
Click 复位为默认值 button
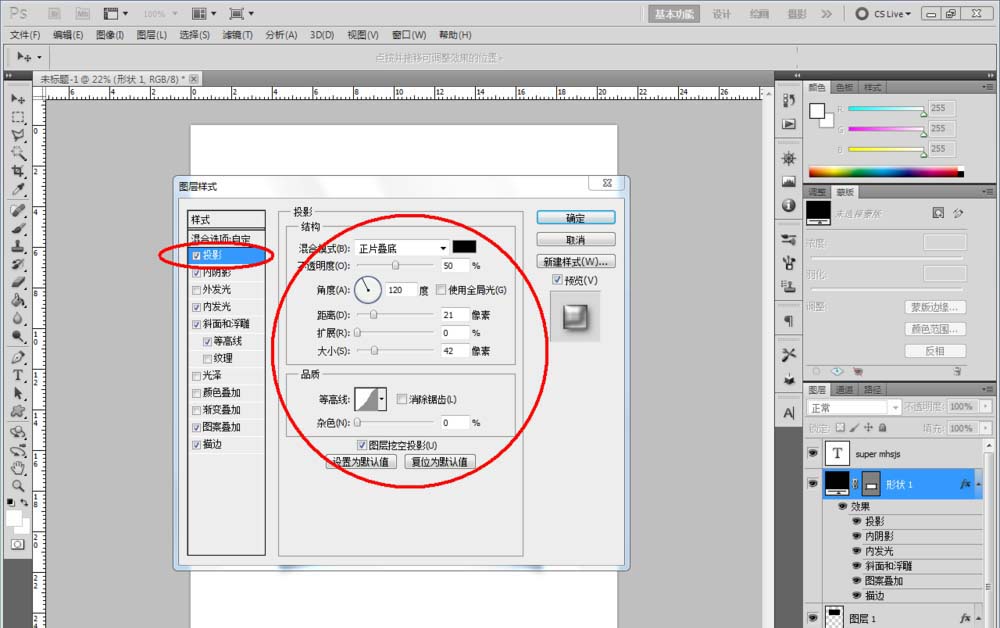click(440, 462)
